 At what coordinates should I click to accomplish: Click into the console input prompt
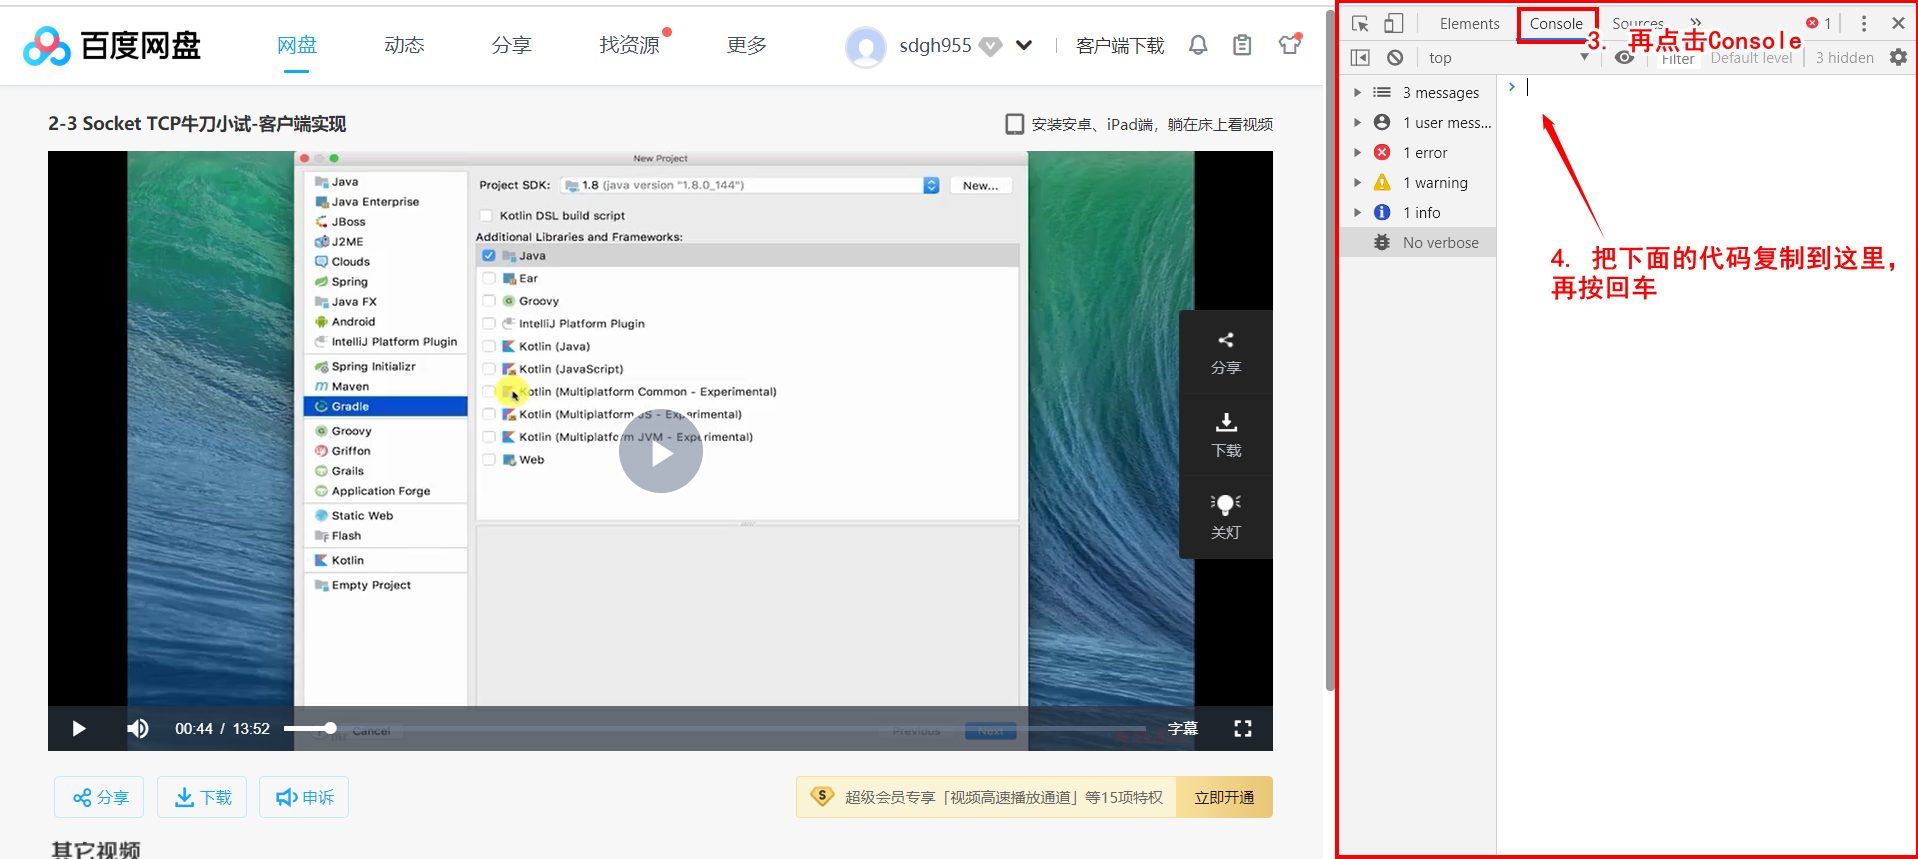[1710, 87]
